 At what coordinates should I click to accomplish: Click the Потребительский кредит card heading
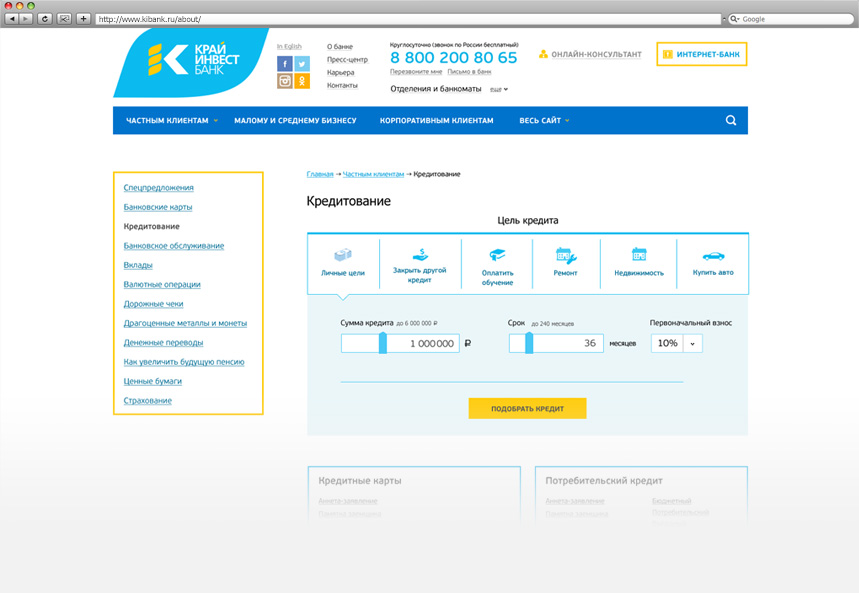604,481
